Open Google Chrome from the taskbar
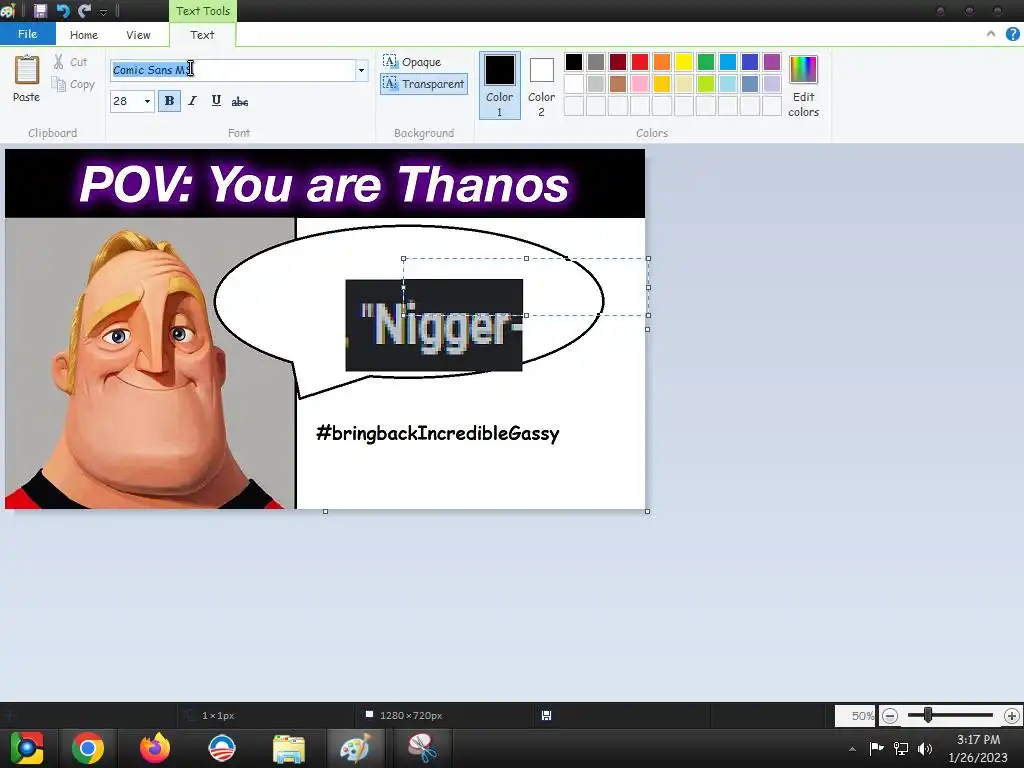 click(x=88, y=748)
